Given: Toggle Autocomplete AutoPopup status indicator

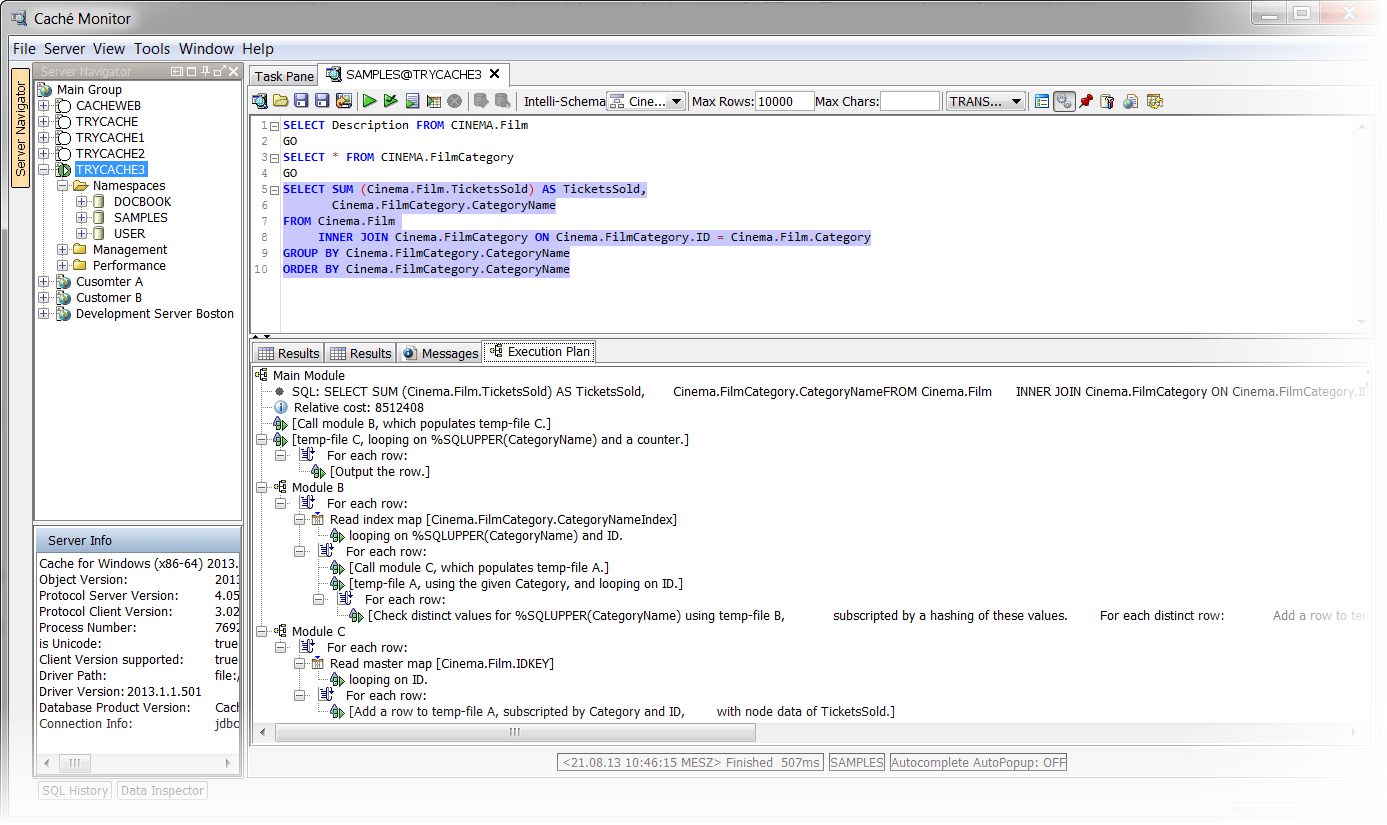Looking at the screenshot, I should pyautogui.click(x=979, y=762).
